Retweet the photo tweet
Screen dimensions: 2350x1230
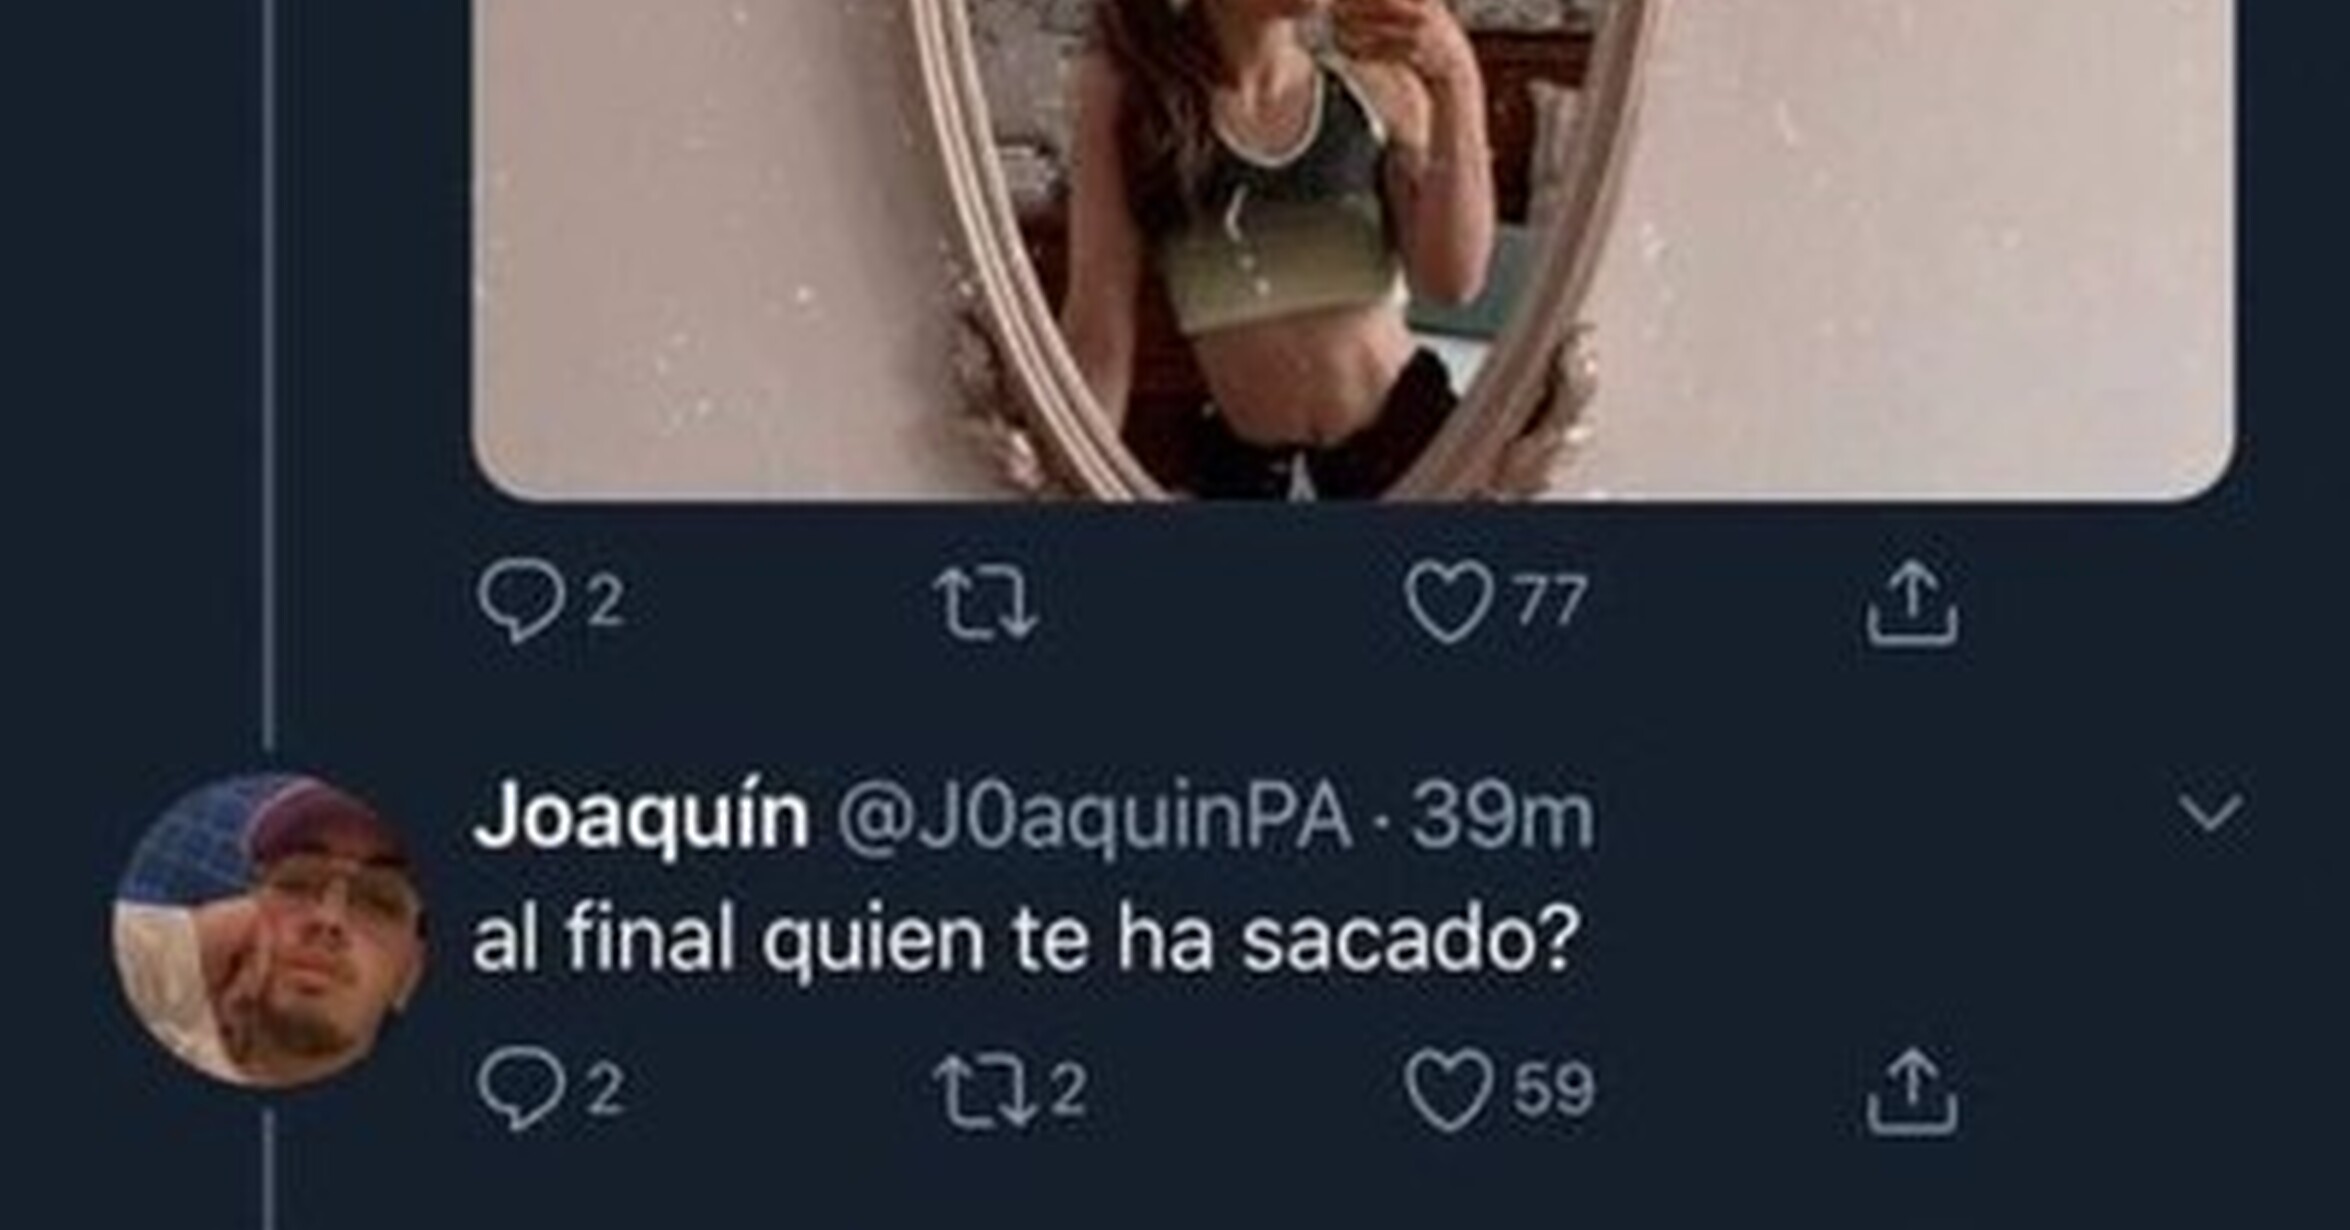click(985, 603)
